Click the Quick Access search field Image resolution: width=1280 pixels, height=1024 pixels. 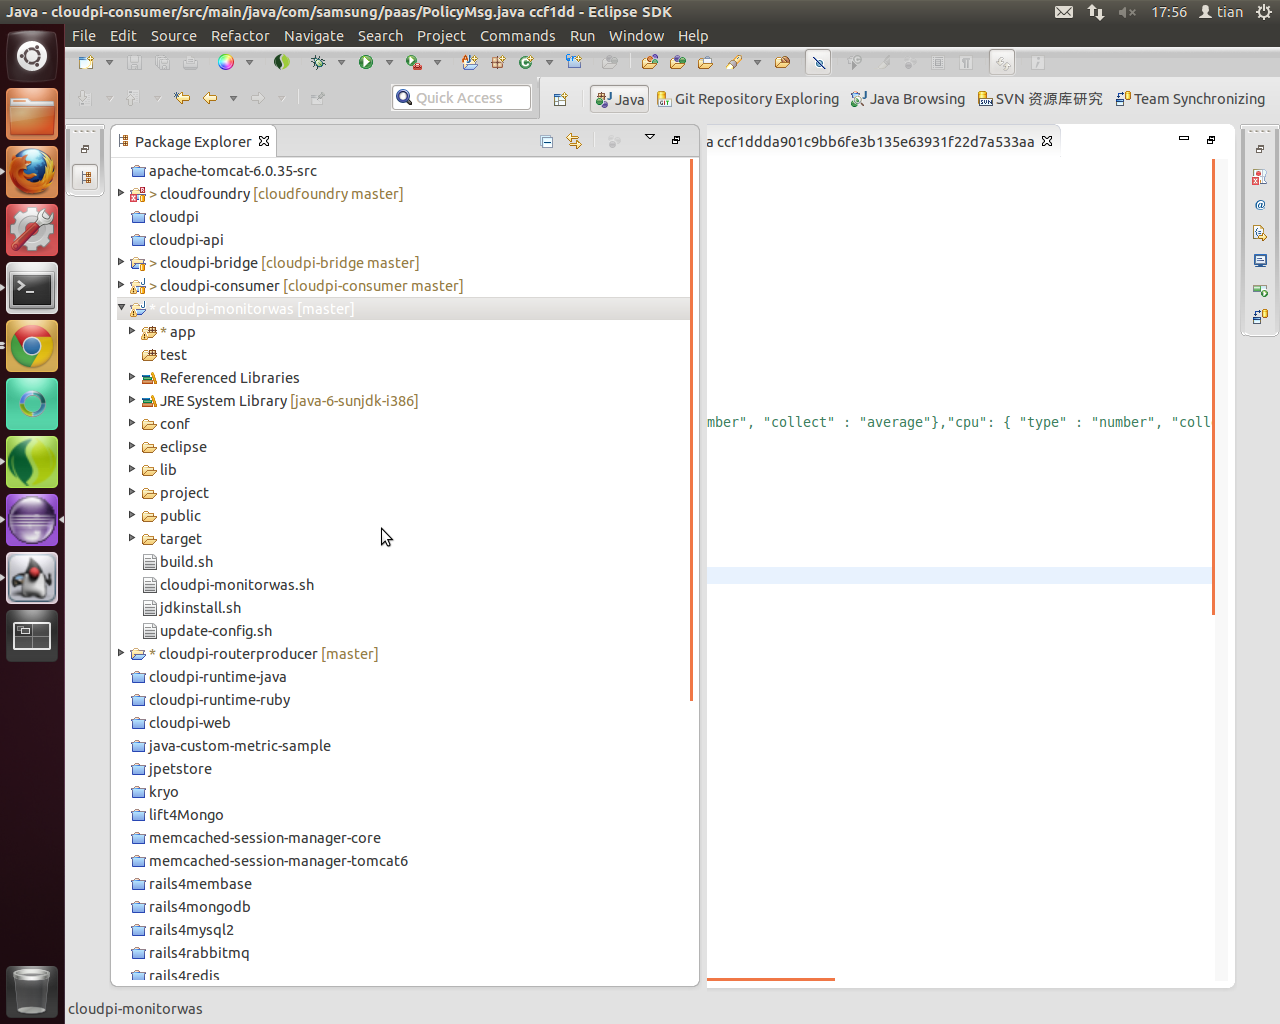(461, 98)
